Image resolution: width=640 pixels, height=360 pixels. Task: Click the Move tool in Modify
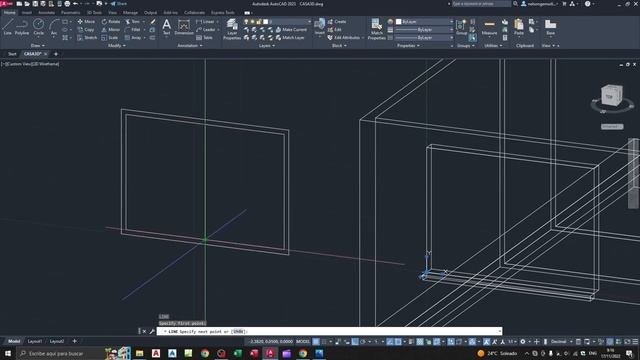click(86, 21)
